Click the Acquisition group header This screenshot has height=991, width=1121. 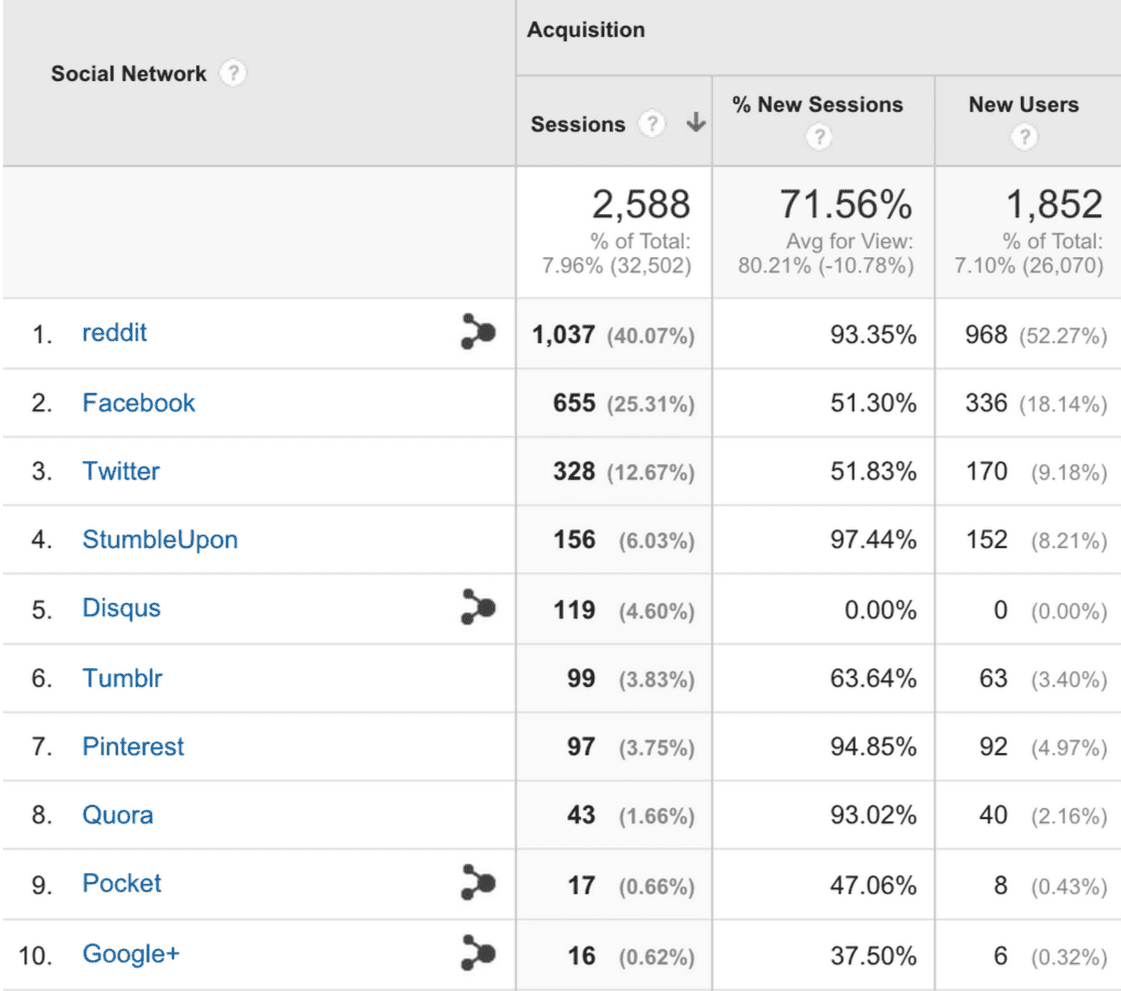point(586,30)
